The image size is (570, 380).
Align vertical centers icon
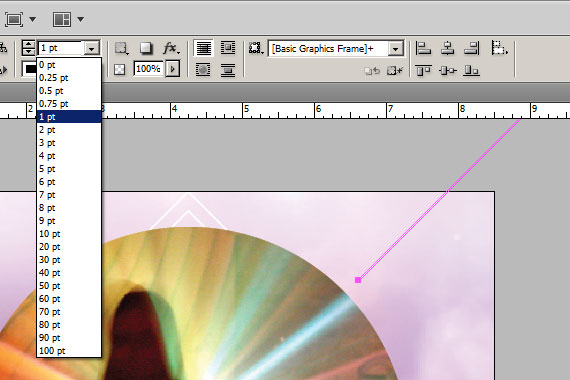coord(447,70)
